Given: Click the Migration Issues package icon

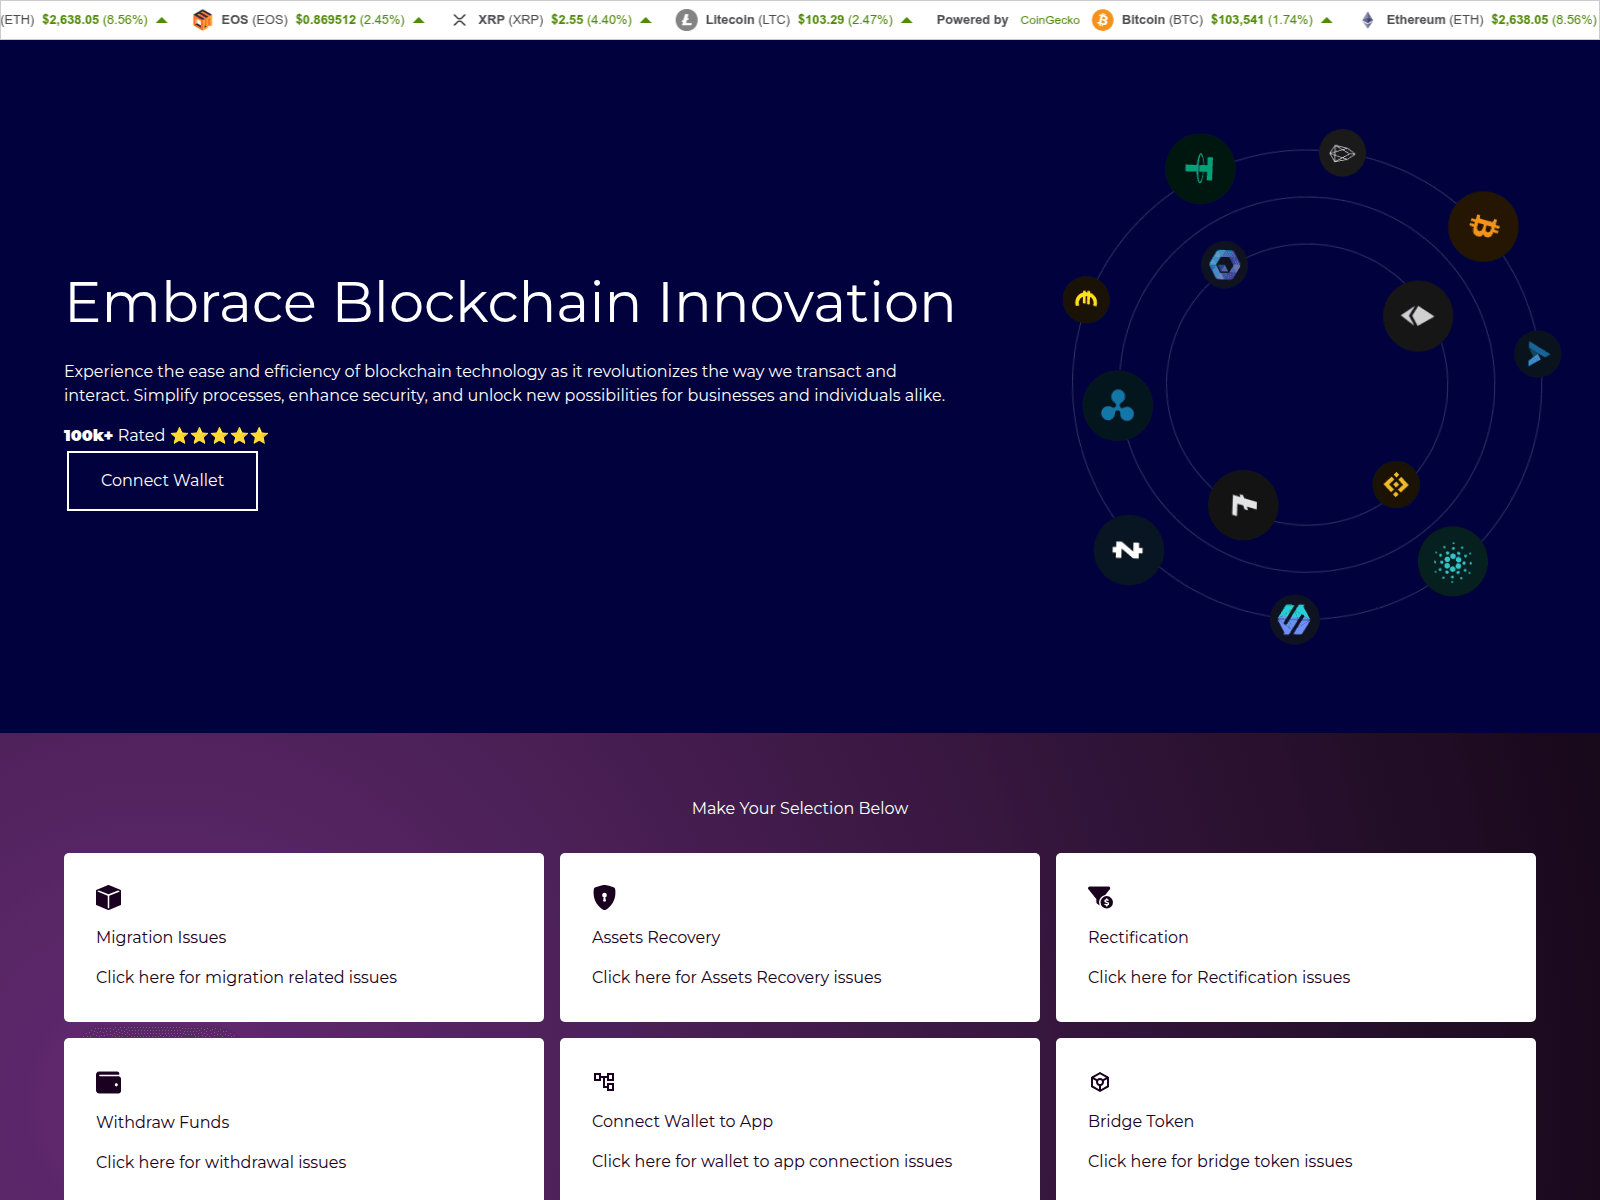Looking at the screenshot, I should (x=108, y=897).
